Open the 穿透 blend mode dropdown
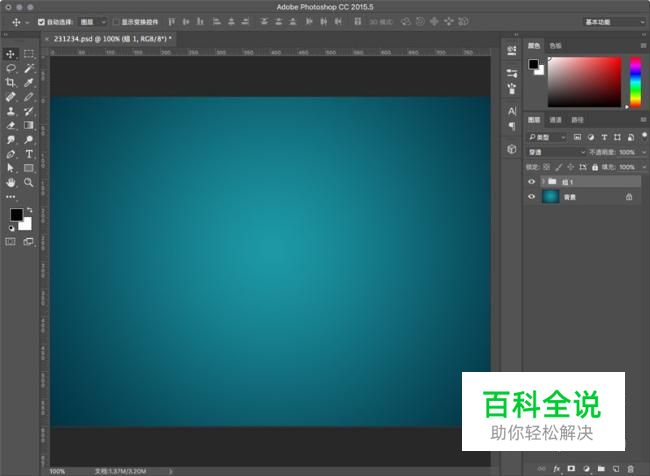The height and width of the screenshot is (476, 650). tap(556, 152)
